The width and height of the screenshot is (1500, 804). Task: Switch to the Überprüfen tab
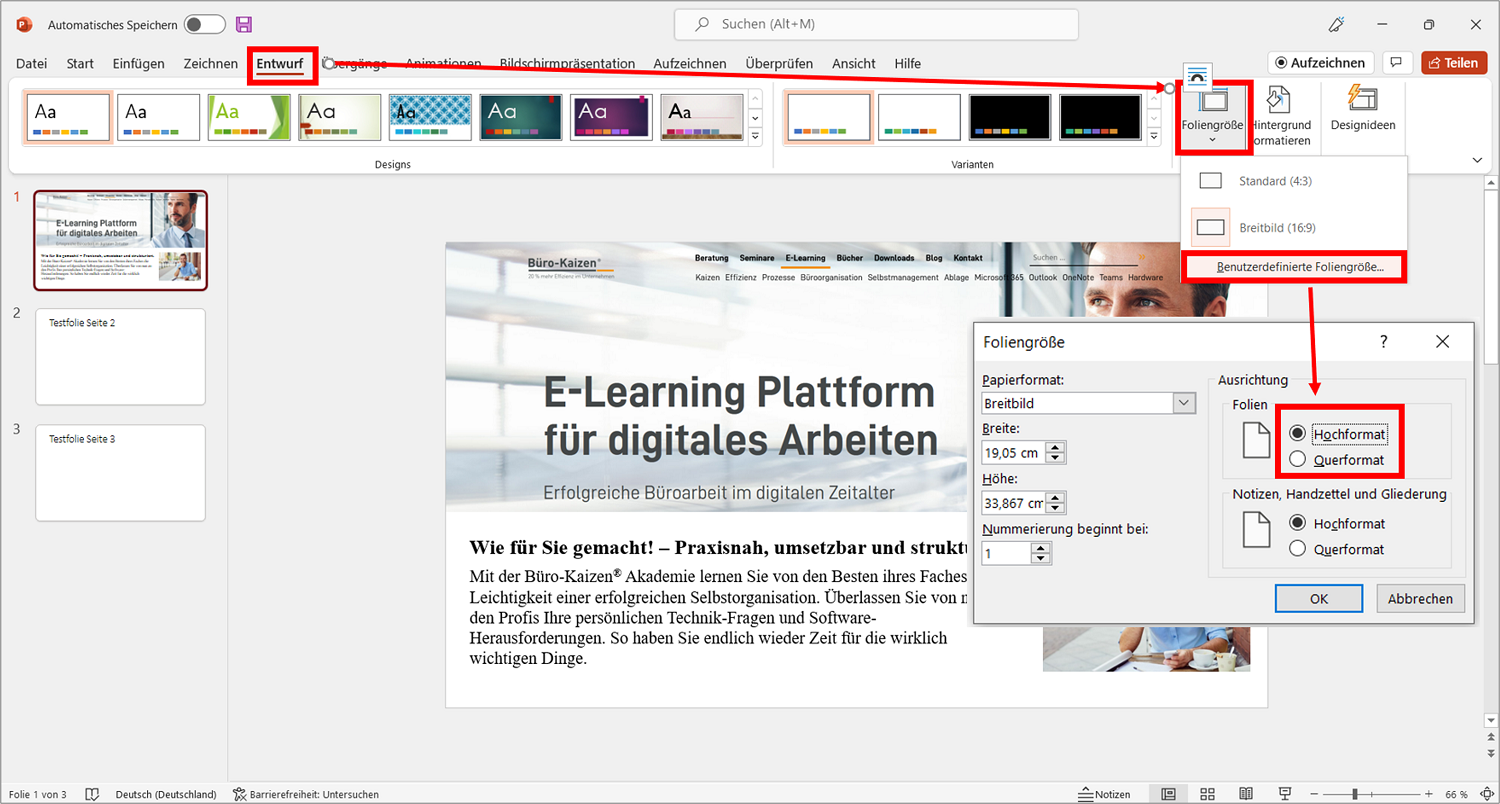click(779, 63)
